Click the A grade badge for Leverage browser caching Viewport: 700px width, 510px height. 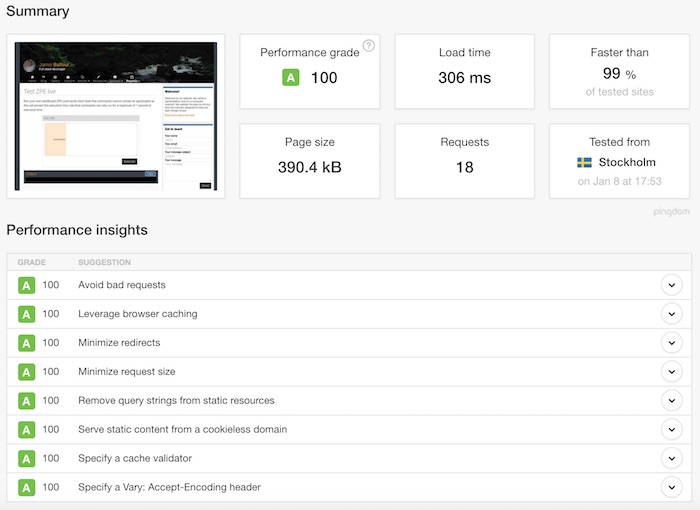(x=26, y=314)
